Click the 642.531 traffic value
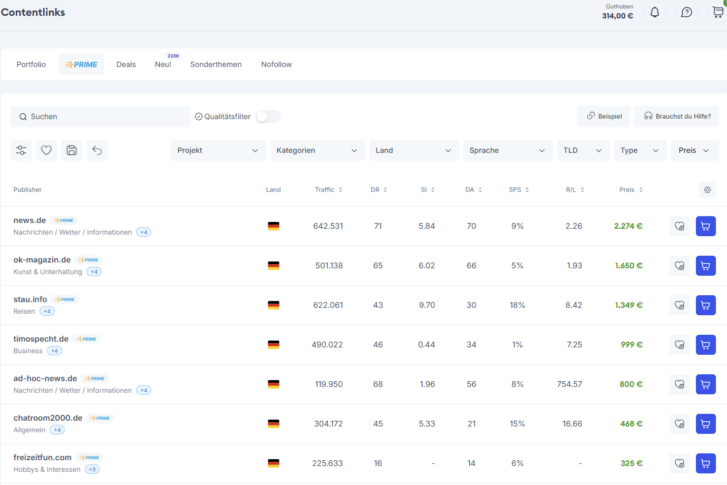The height and width of the screenshot is (485, 727). point(328,226)
